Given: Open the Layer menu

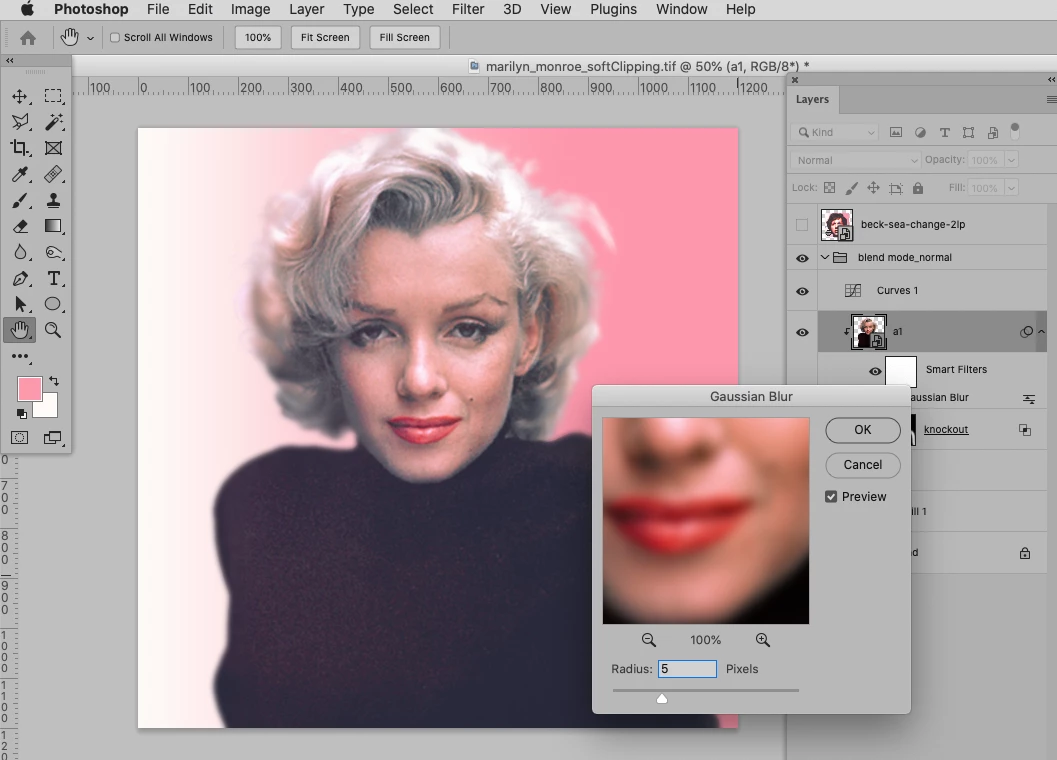Looking at the screenshot, I should [x=306, y=9].
